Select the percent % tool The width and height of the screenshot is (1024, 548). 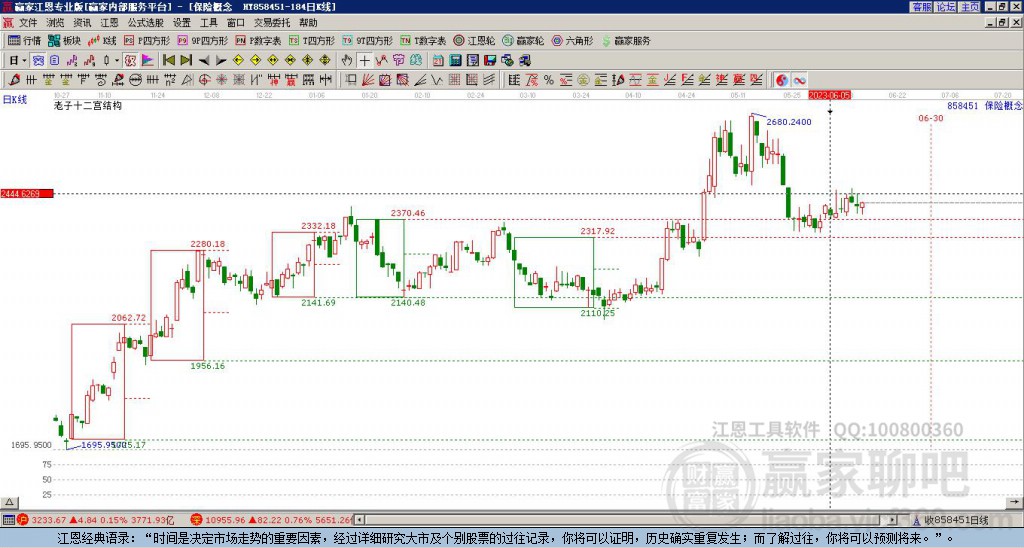(x=549, y=80)
